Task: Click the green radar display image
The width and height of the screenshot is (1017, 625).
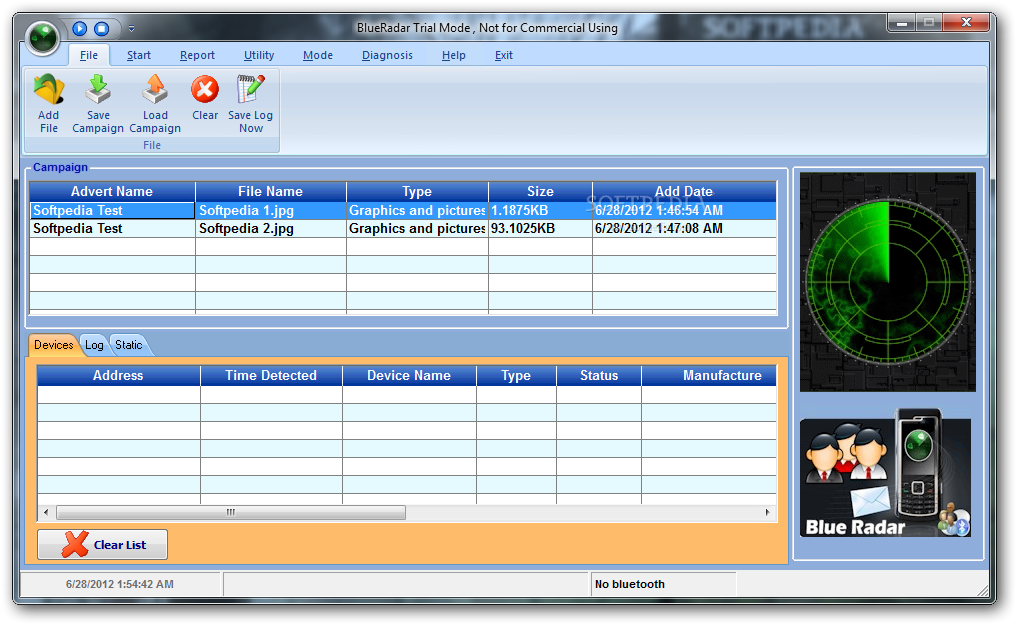Action: (887, 282)
